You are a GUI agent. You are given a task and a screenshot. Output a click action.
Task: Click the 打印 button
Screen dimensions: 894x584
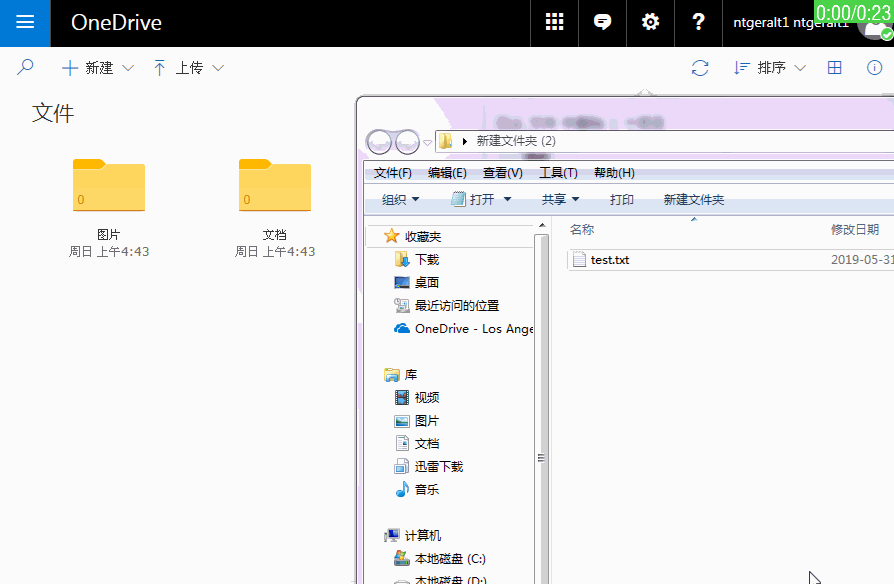click(621, 199)
